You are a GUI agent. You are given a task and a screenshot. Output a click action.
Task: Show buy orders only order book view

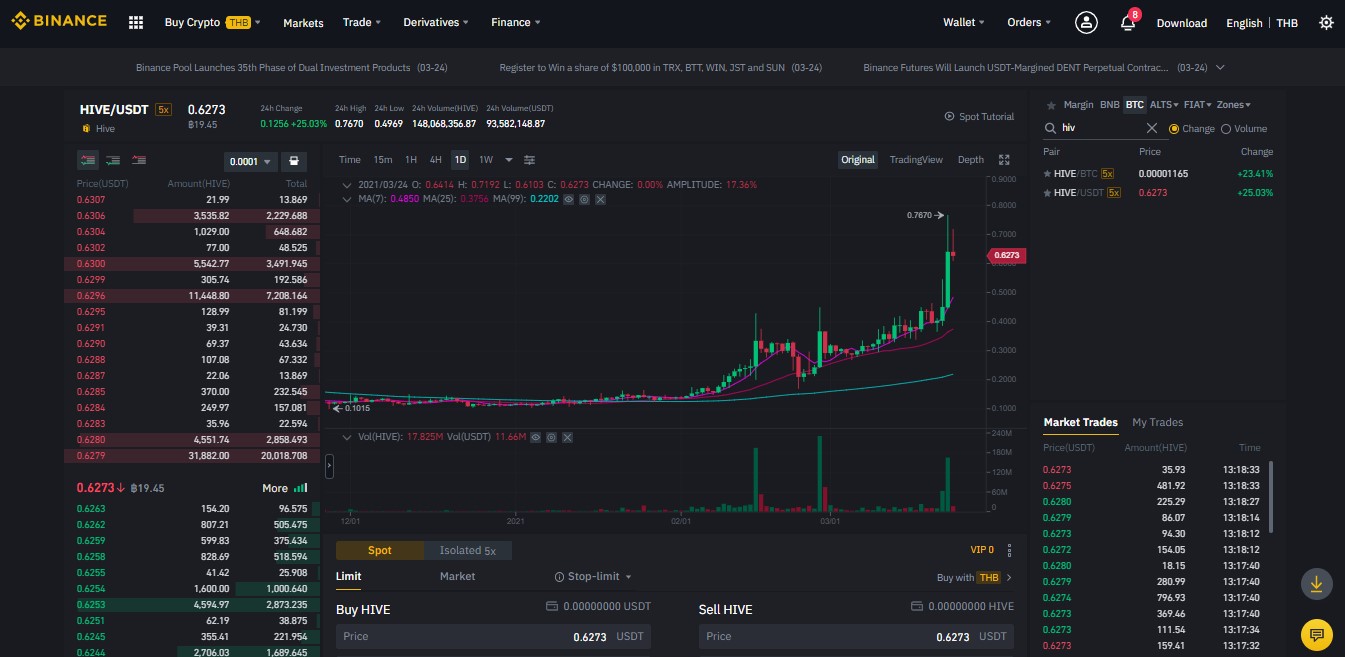click(x=113, y=160)
